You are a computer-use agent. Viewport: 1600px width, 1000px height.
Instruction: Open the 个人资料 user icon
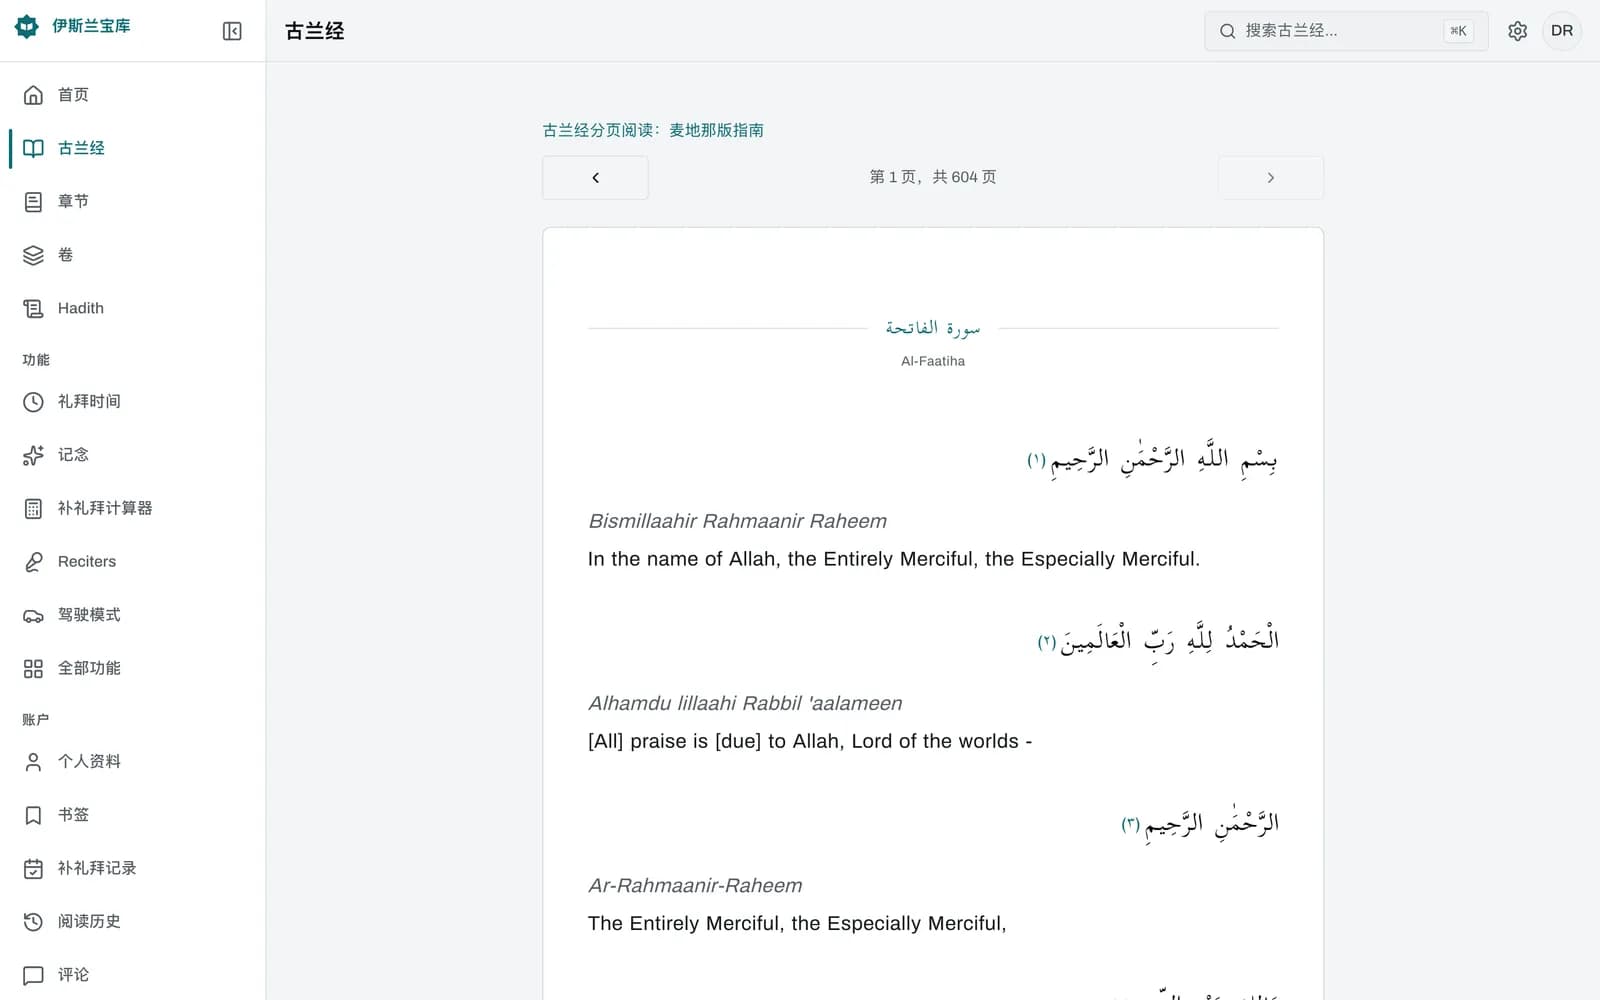(33, 762)
